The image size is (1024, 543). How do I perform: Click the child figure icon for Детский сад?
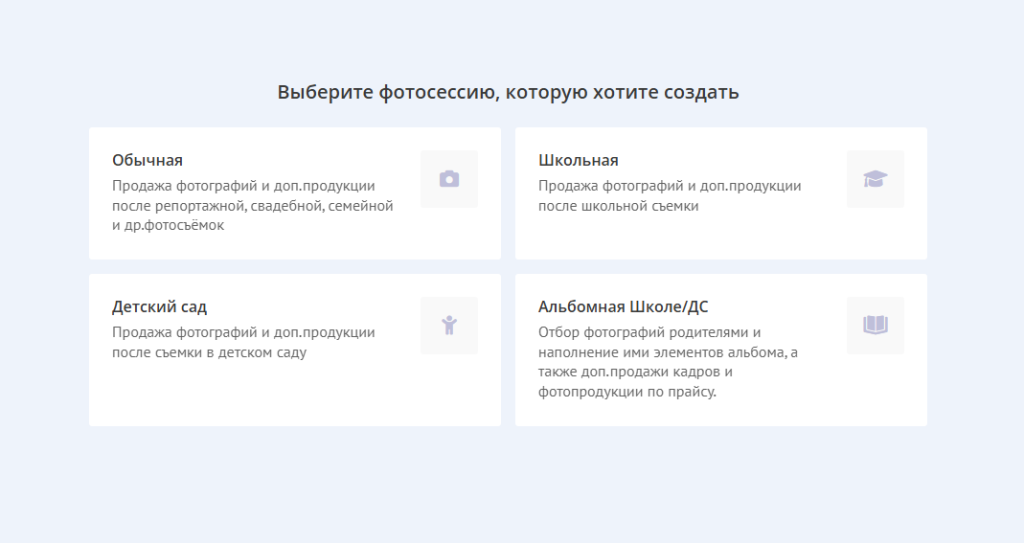coord(449,325)
